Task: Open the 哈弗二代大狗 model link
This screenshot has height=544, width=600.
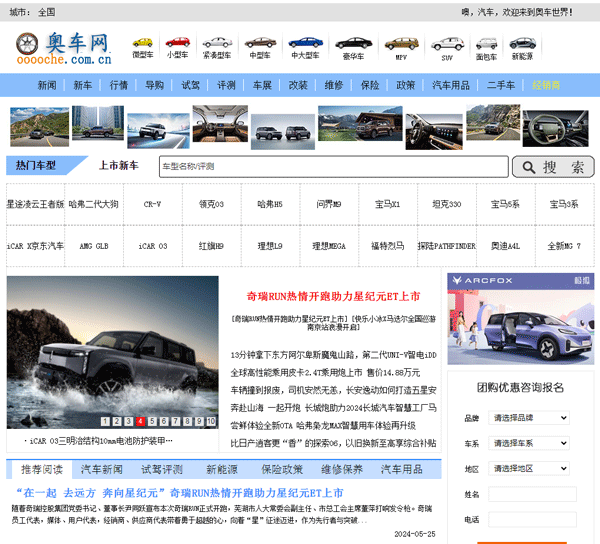Action: click(x=94, y=204)
